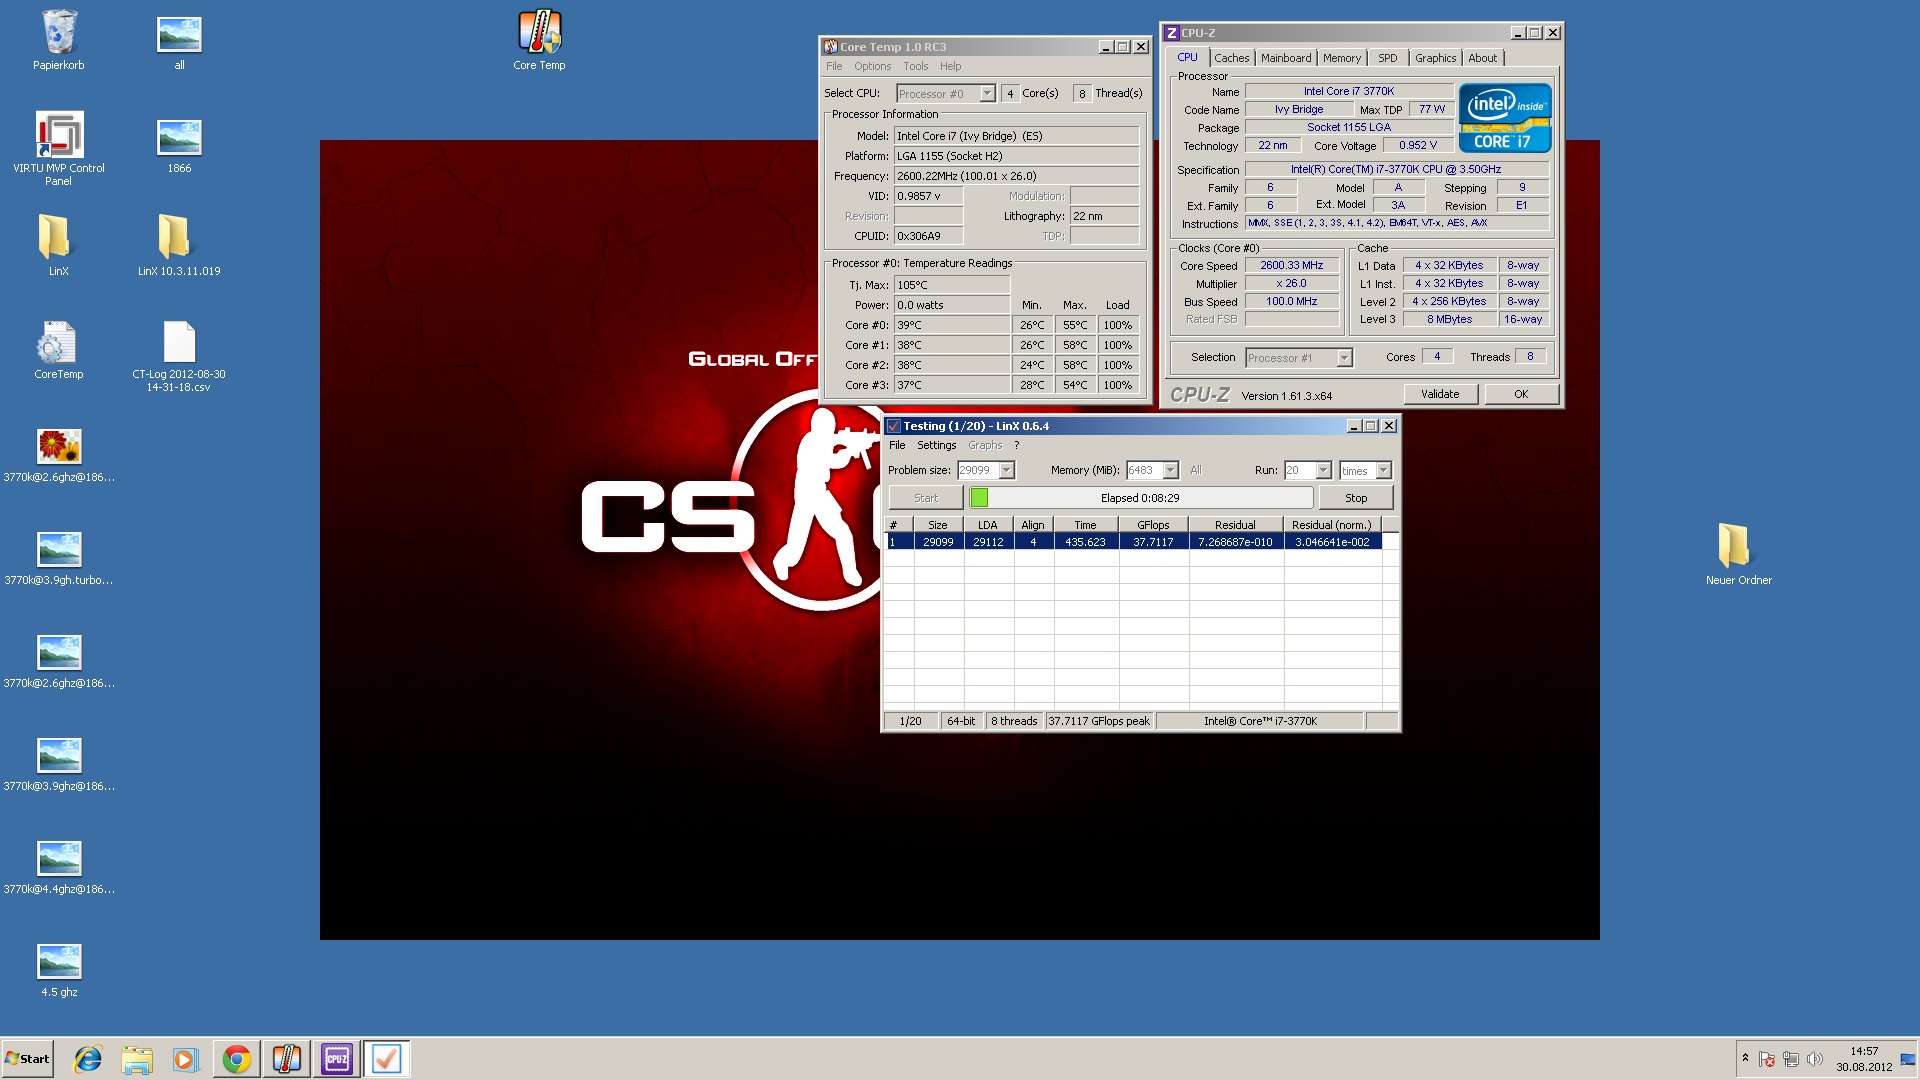Open Options menu in Core Temp
The width and height of the screenshot is (1920, 1080).
point(872,66)
